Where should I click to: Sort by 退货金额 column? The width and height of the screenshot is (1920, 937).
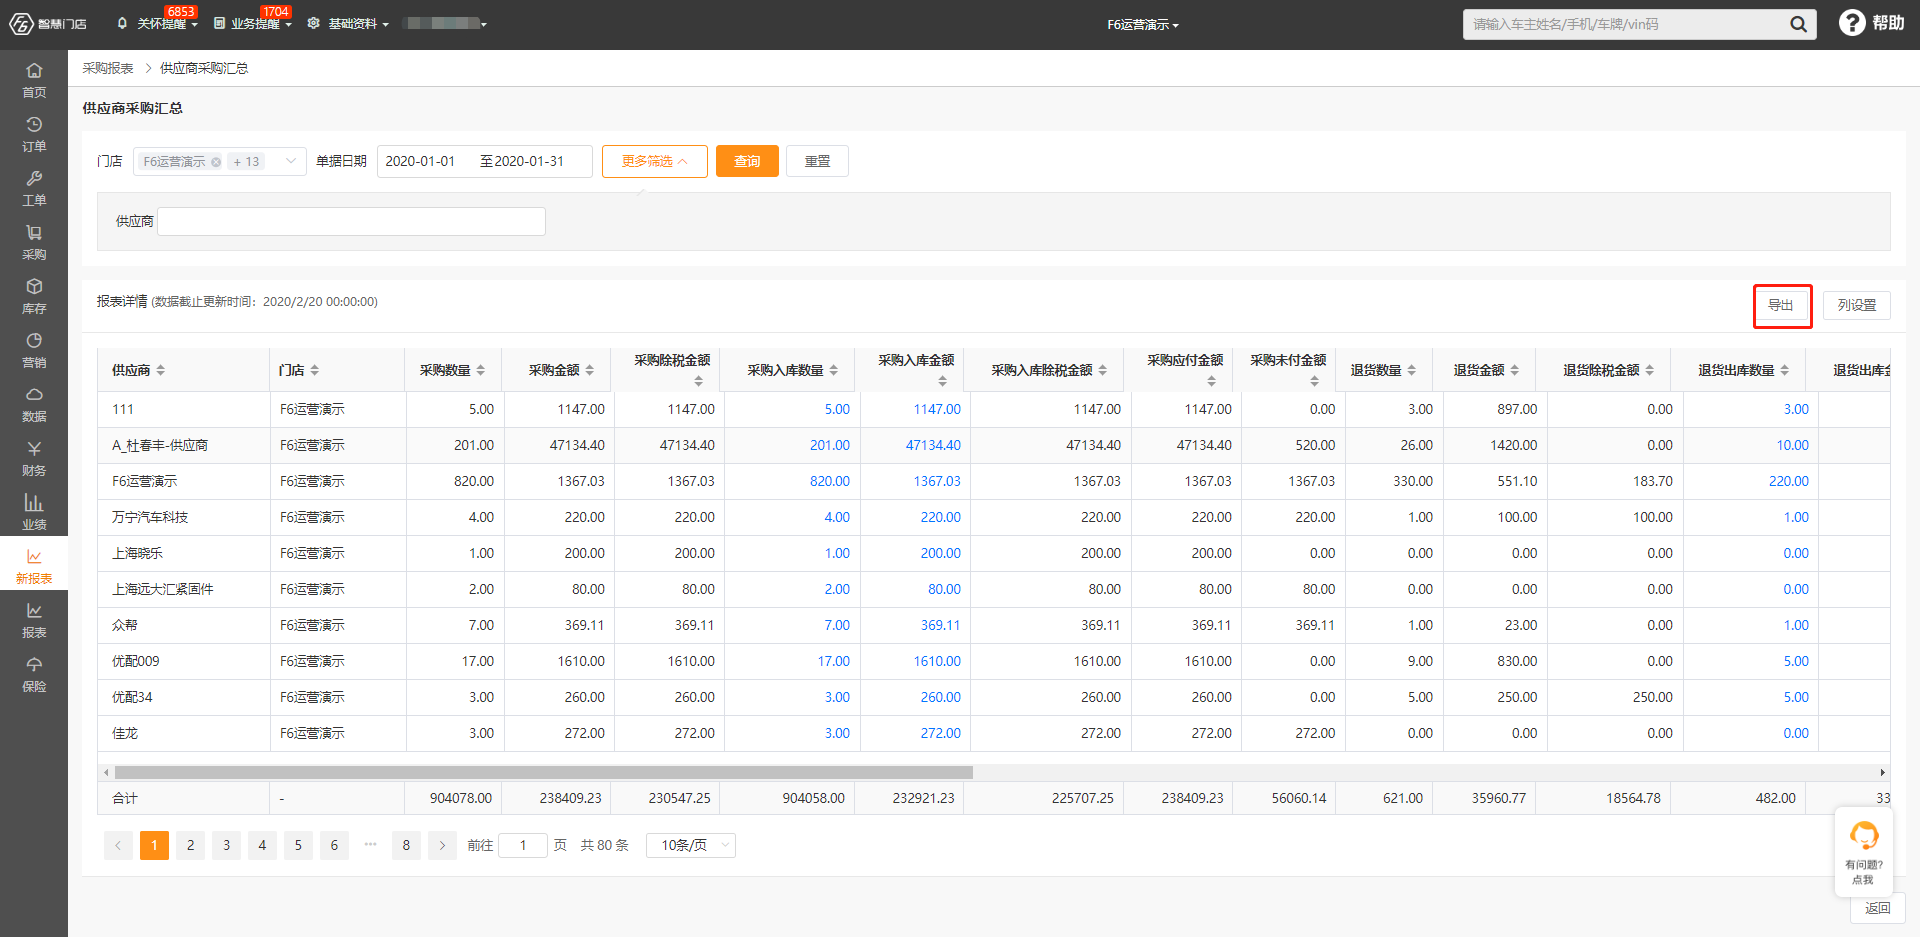[x=1515, y=370]
